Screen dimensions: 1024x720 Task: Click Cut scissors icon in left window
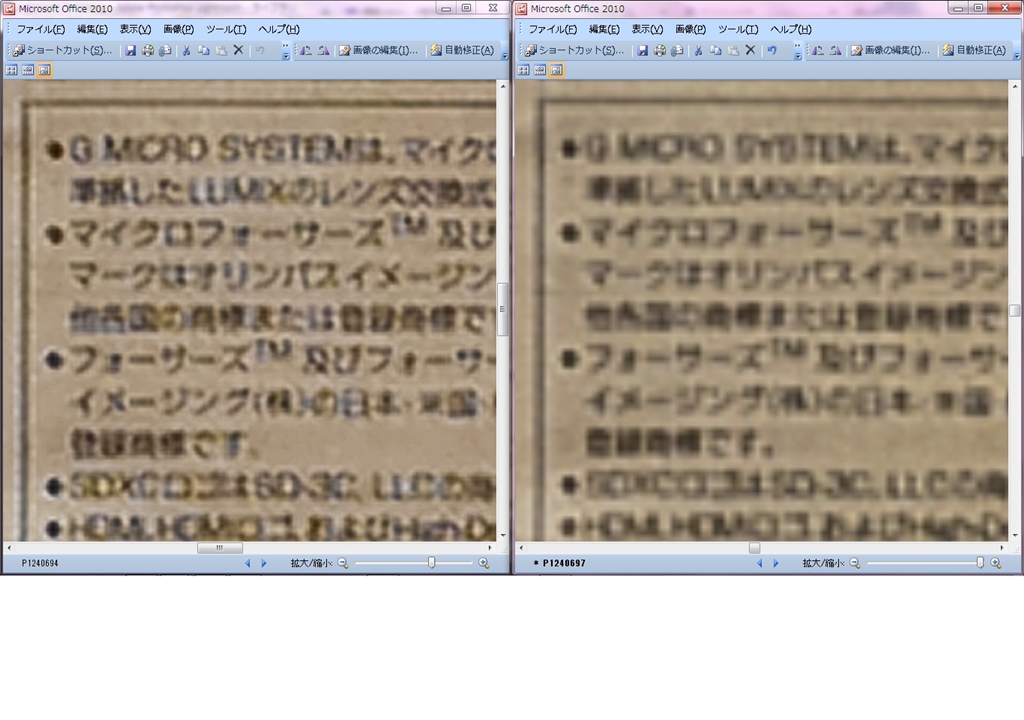point(186,50)
